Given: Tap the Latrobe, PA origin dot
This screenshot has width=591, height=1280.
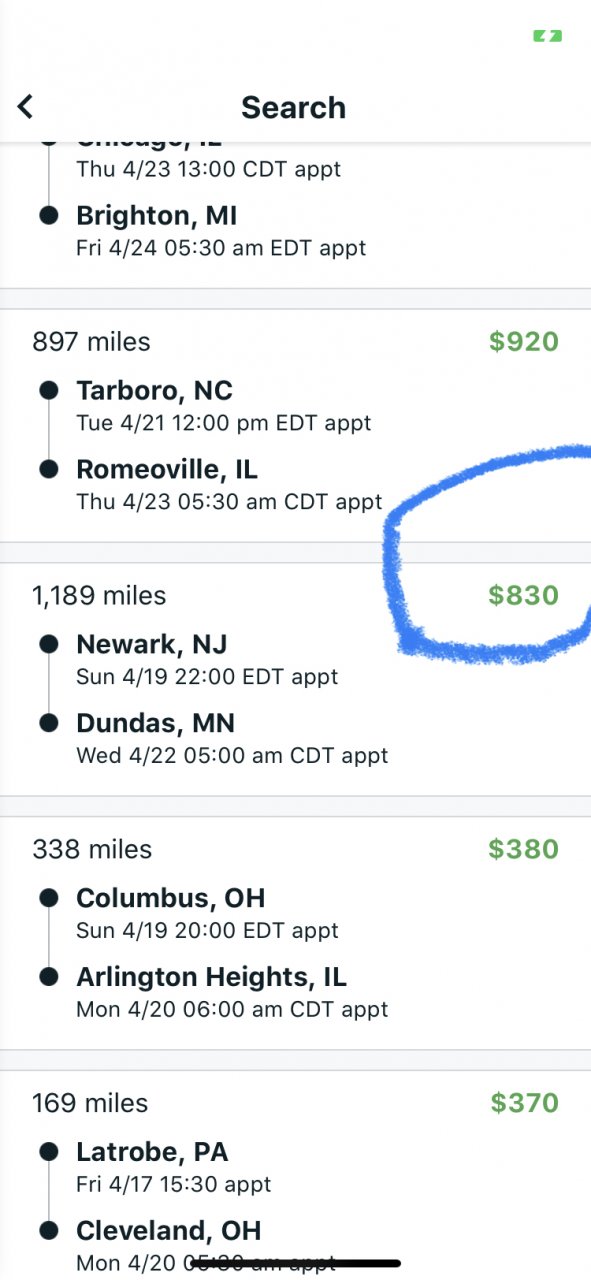Looking at the screenshot, I should click(x=48, y=1153).
